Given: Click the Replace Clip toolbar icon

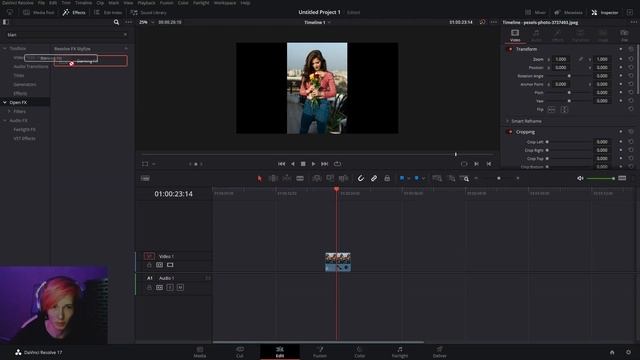Looking at the screenshot, I should point(343,178).
